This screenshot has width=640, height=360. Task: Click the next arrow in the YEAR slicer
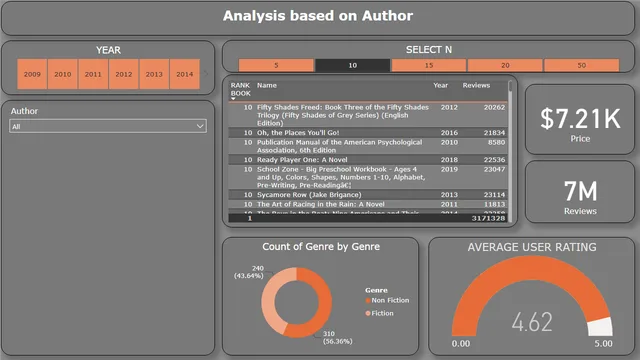[206, 74]
